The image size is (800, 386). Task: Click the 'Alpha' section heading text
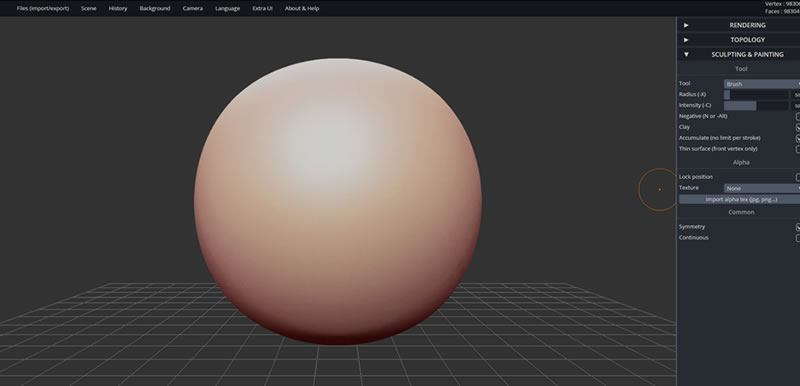pyautogui.click(x=741, y=162)
